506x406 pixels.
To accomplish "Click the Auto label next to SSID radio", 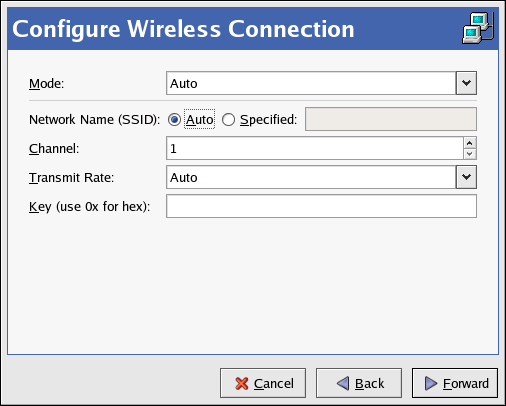I will pyautogui.click(x=199, y=119).
